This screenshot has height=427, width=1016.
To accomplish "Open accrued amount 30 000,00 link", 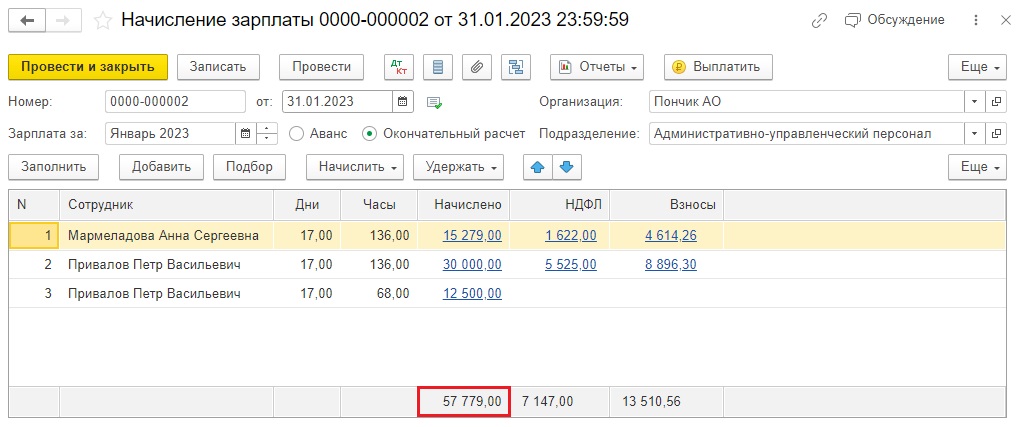I will pos(472,264).
